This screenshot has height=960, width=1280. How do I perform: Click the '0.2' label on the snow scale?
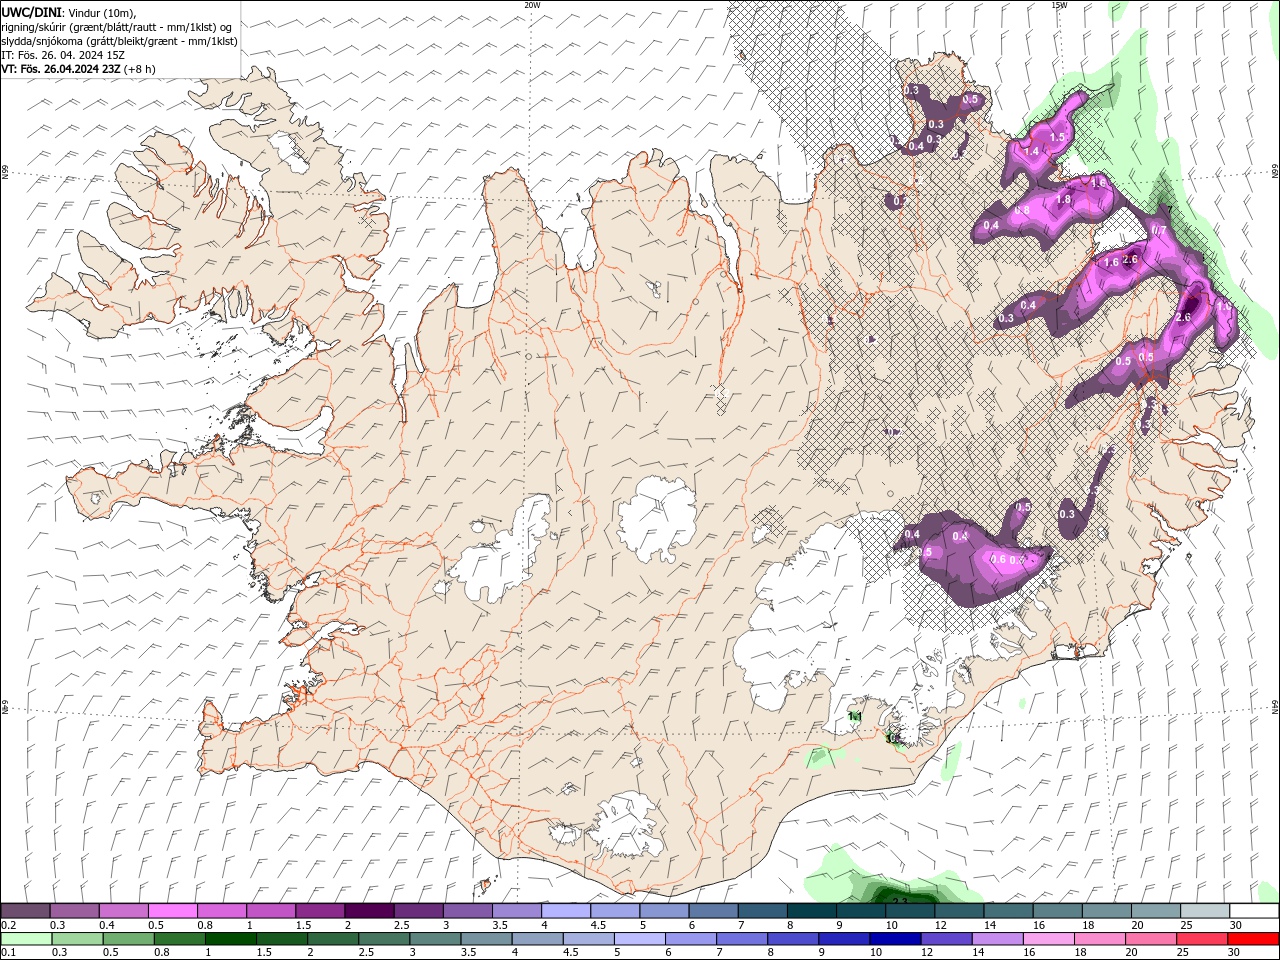7,925
